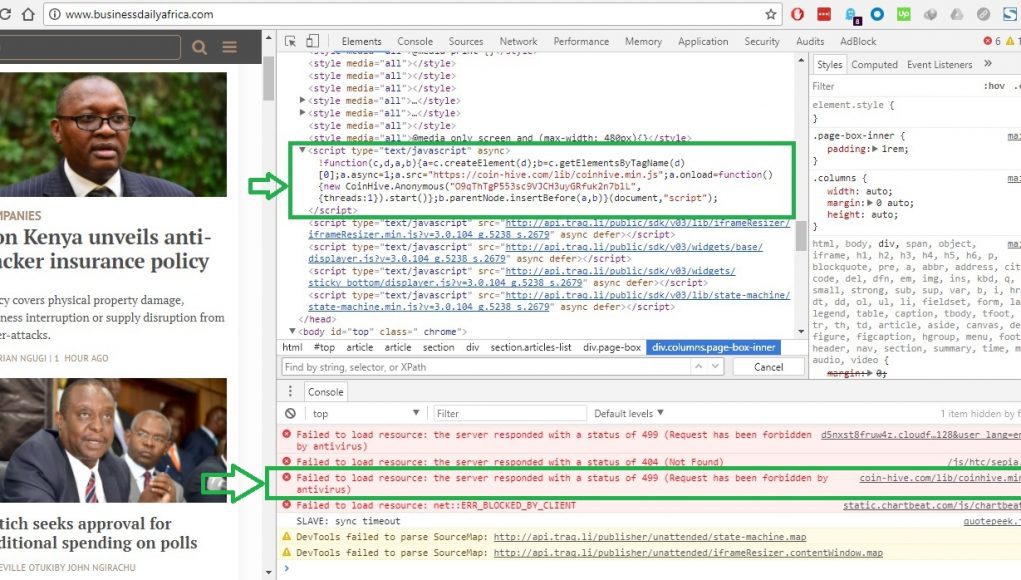The height and width of the screenshot is (580, 1021).
Task: Open the quotepeek source link
Action: tap(992, 521)
